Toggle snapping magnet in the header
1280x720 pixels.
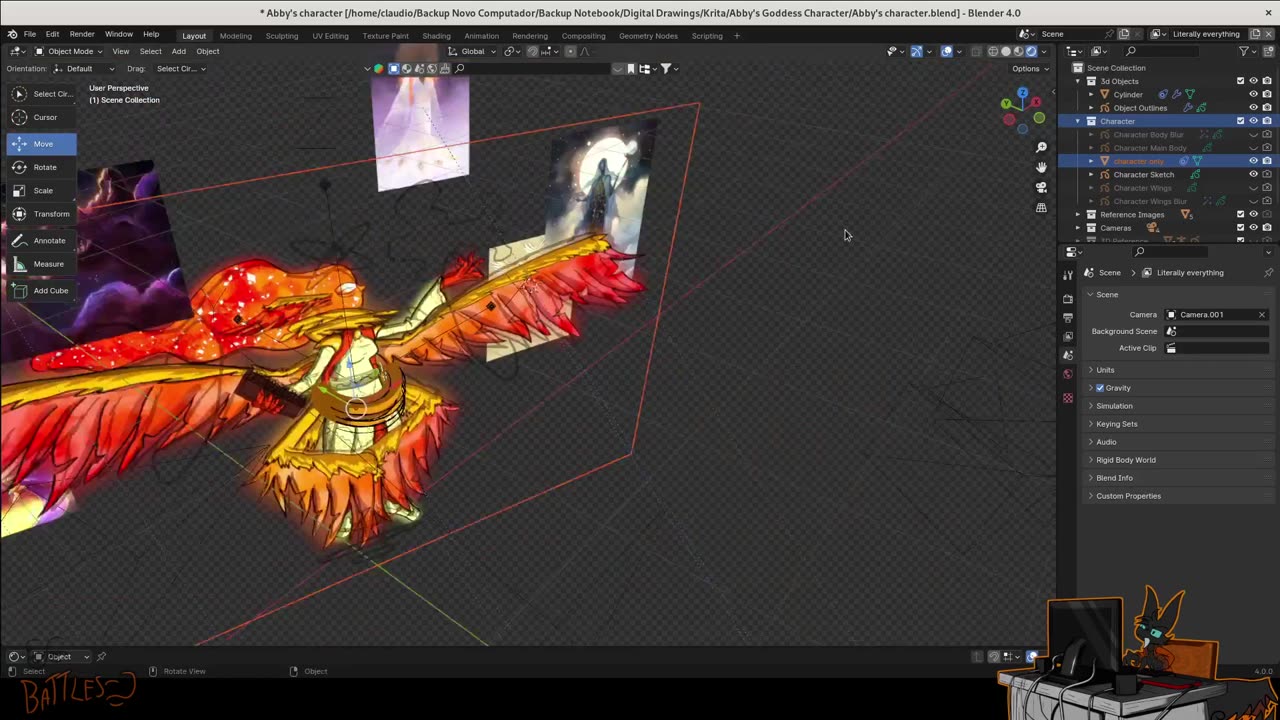pyautogui.click(x=532, y=51)
